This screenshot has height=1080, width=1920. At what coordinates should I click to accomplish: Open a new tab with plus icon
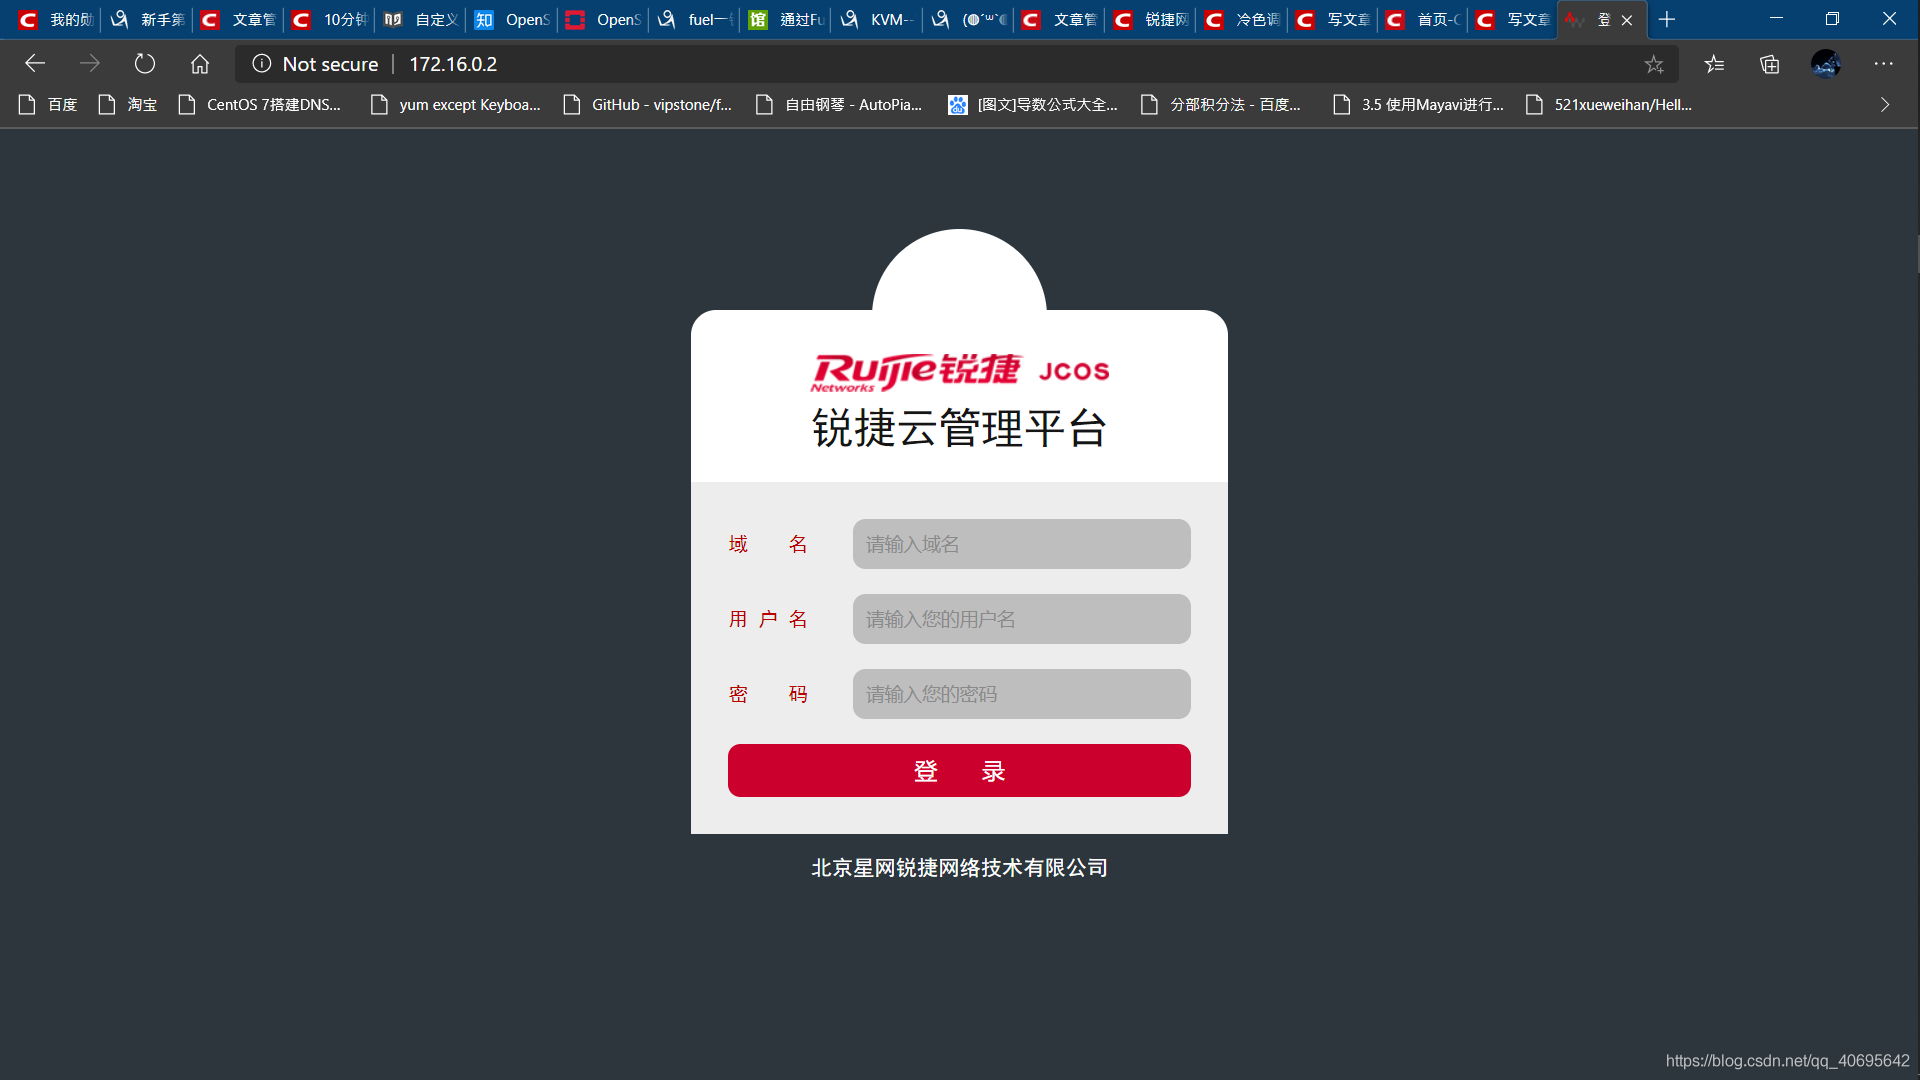pyautogui.click(x=1666, y=19)
